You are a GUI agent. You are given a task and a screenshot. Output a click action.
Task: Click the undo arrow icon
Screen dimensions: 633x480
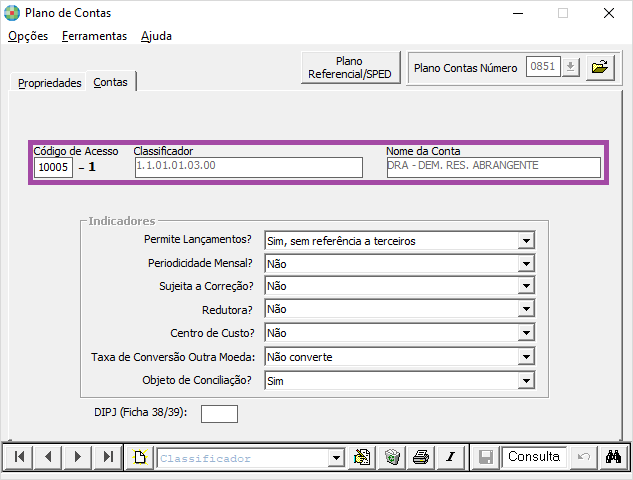pos(584,457)
